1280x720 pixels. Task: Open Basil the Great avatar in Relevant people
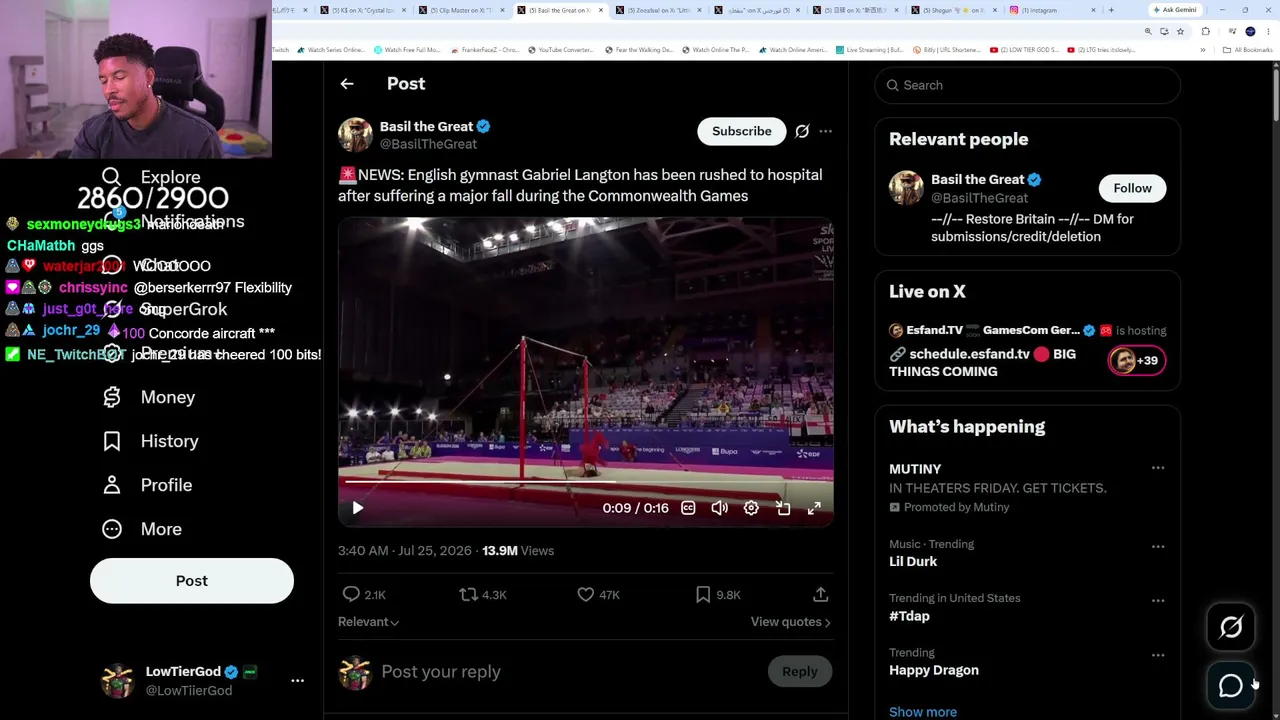coord(906,188)
